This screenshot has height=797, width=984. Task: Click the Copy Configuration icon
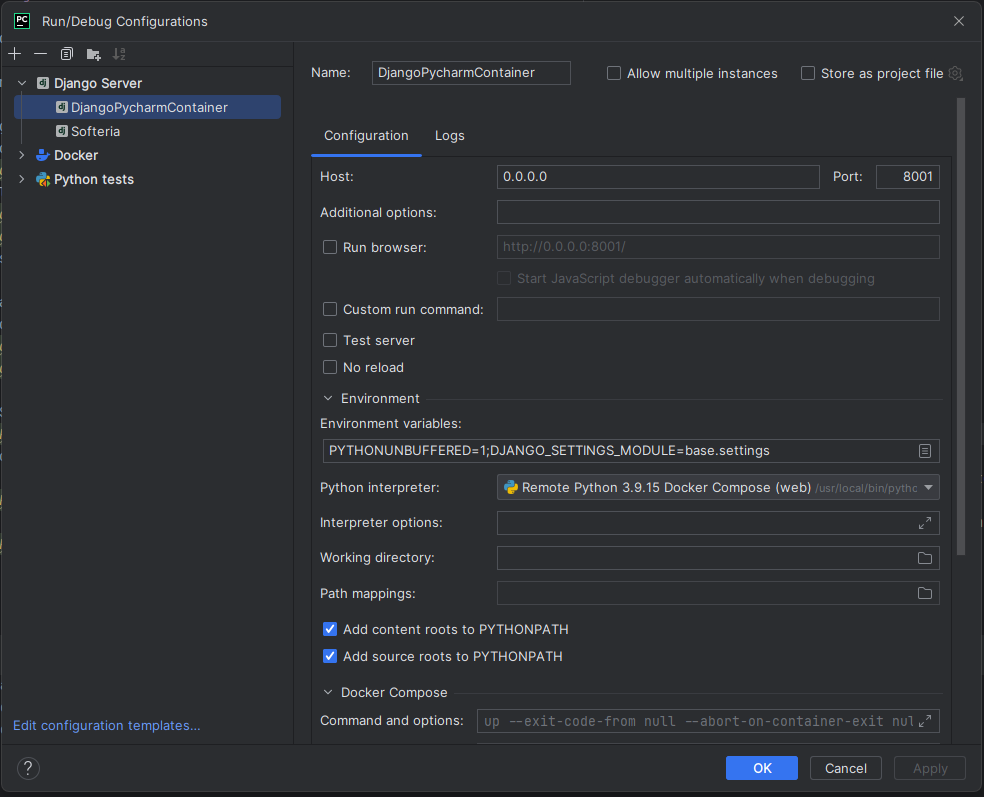click(x=67, y=54)
